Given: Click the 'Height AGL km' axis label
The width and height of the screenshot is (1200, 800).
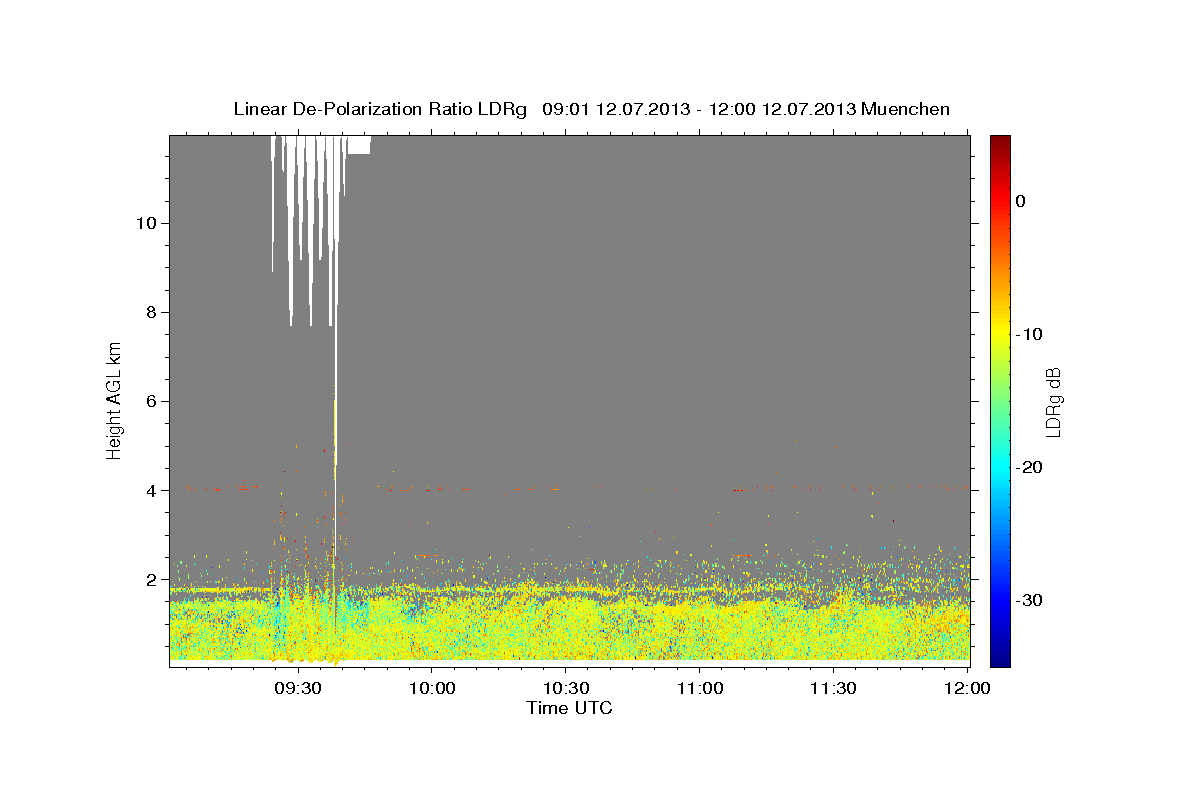Looking at the screenshot, I should [x=114, y=400].
